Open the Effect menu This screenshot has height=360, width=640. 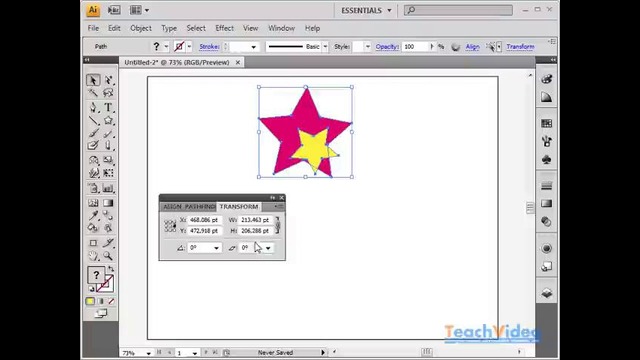point(224,28)
